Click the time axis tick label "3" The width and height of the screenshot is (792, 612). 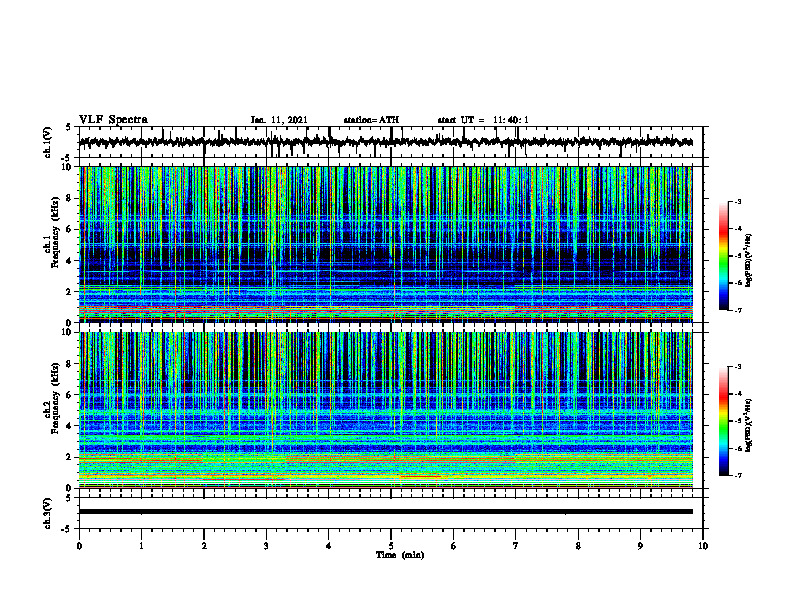click(266, 546)
